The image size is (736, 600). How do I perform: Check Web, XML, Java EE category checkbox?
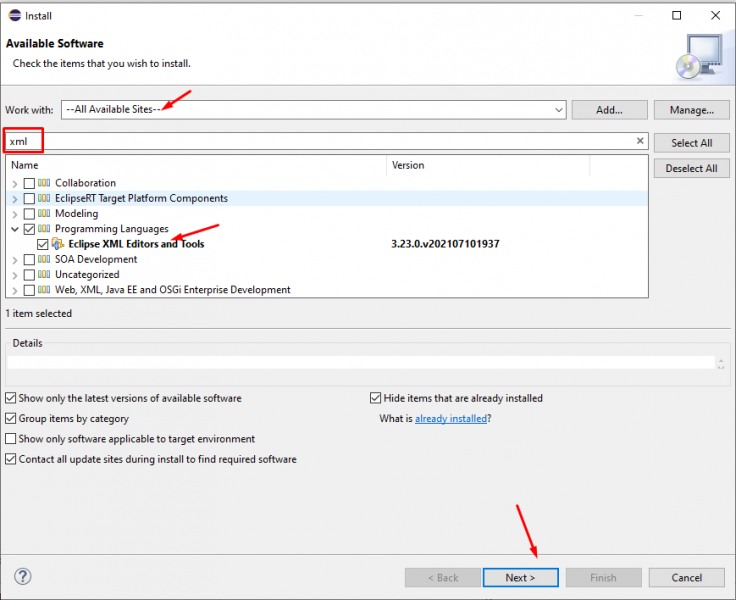(29, 290)
